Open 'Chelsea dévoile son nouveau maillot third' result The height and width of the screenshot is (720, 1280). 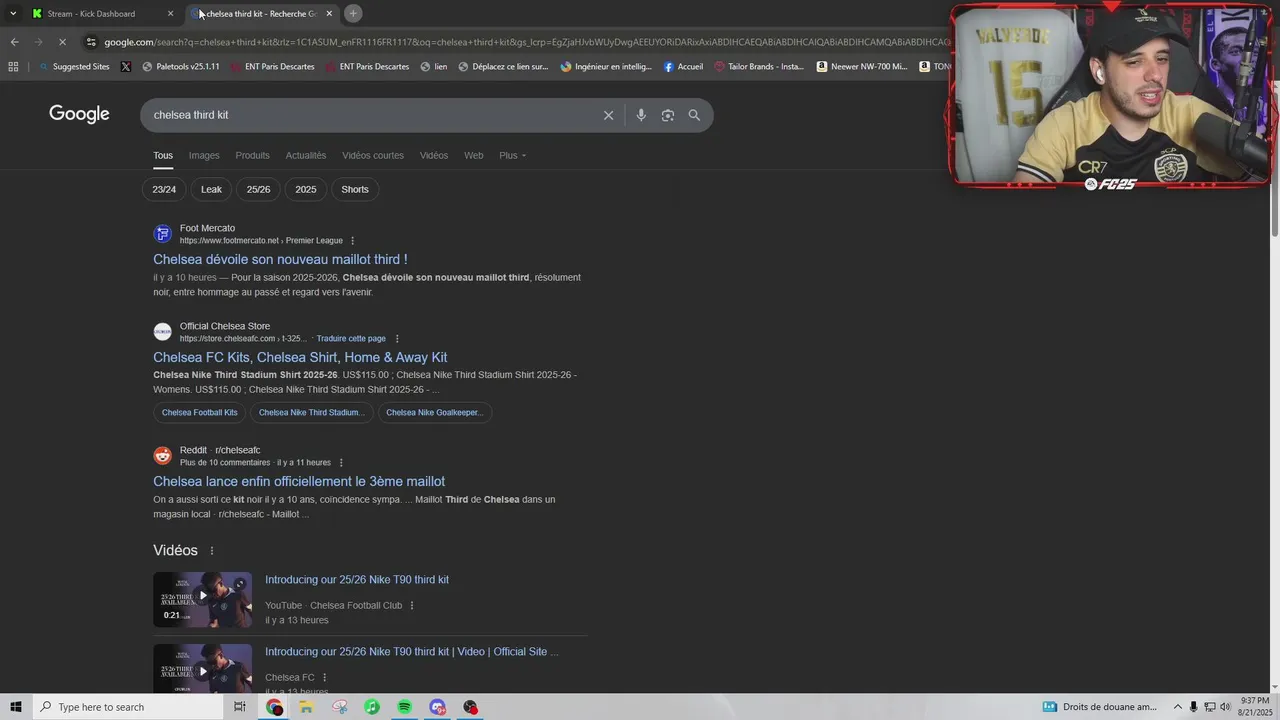280,260
